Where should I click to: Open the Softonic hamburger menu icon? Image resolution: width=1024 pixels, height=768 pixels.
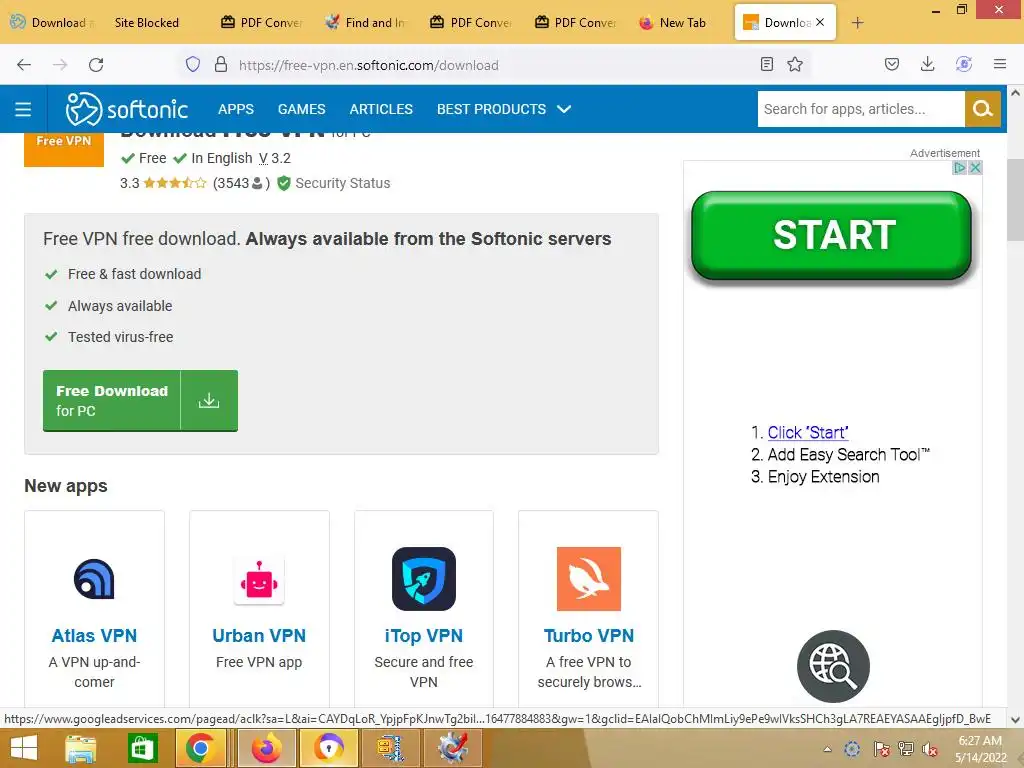pyautogui.click(x=23, y=109)
